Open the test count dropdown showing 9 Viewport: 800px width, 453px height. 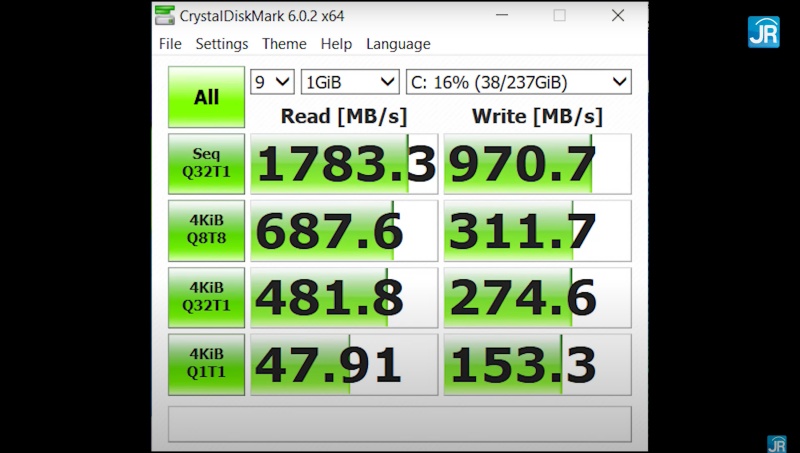(x=272, y=82)
